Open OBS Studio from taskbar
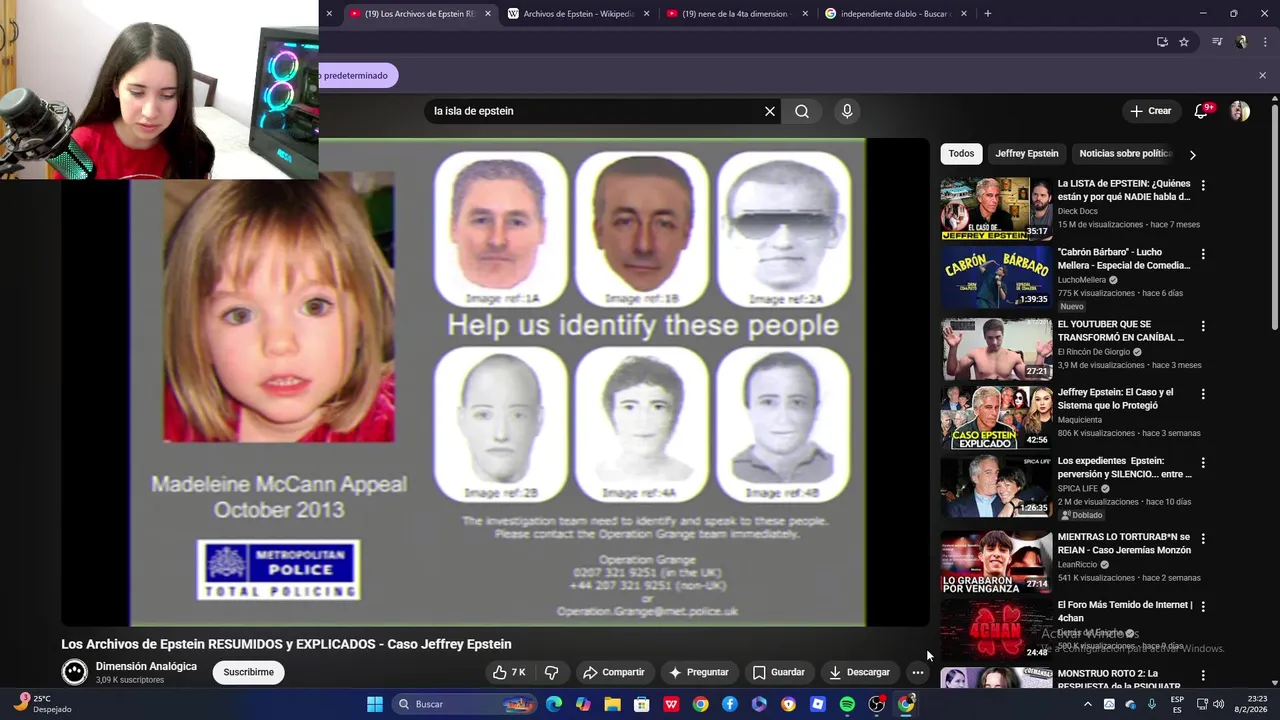 [876, 704]
